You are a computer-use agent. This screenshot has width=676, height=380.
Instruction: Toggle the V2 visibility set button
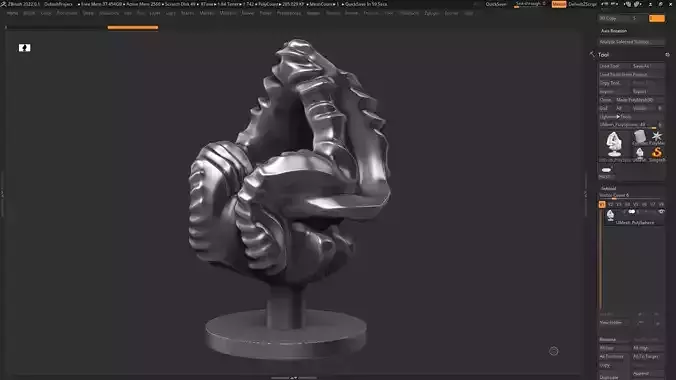point(610,204)
